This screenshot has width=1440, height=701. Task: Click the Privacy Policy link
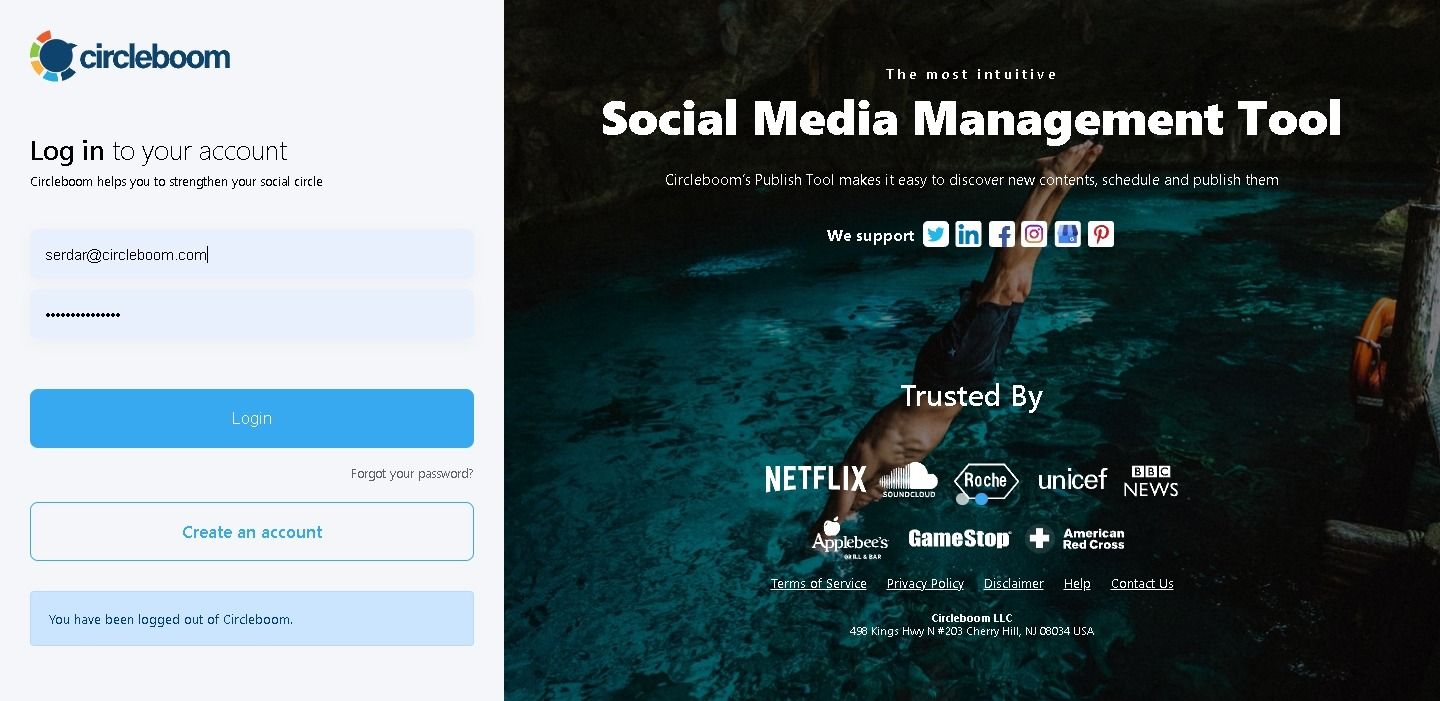click(925, 583)
